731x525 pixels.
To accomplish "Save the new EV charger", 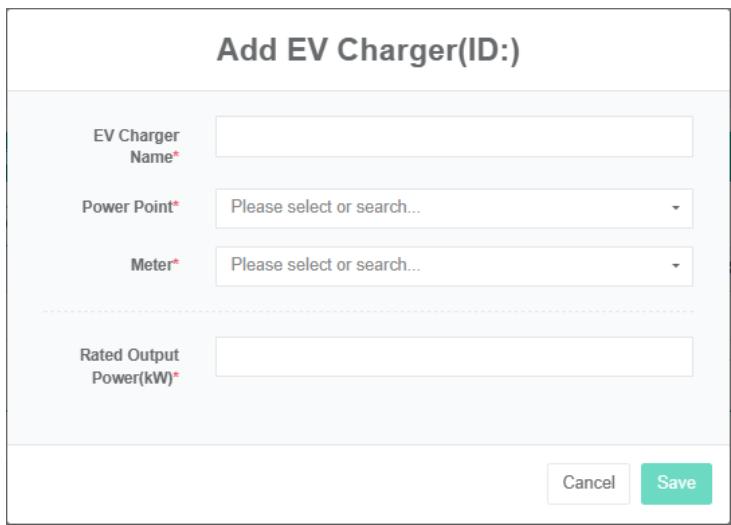I will [x=676, y=483].
